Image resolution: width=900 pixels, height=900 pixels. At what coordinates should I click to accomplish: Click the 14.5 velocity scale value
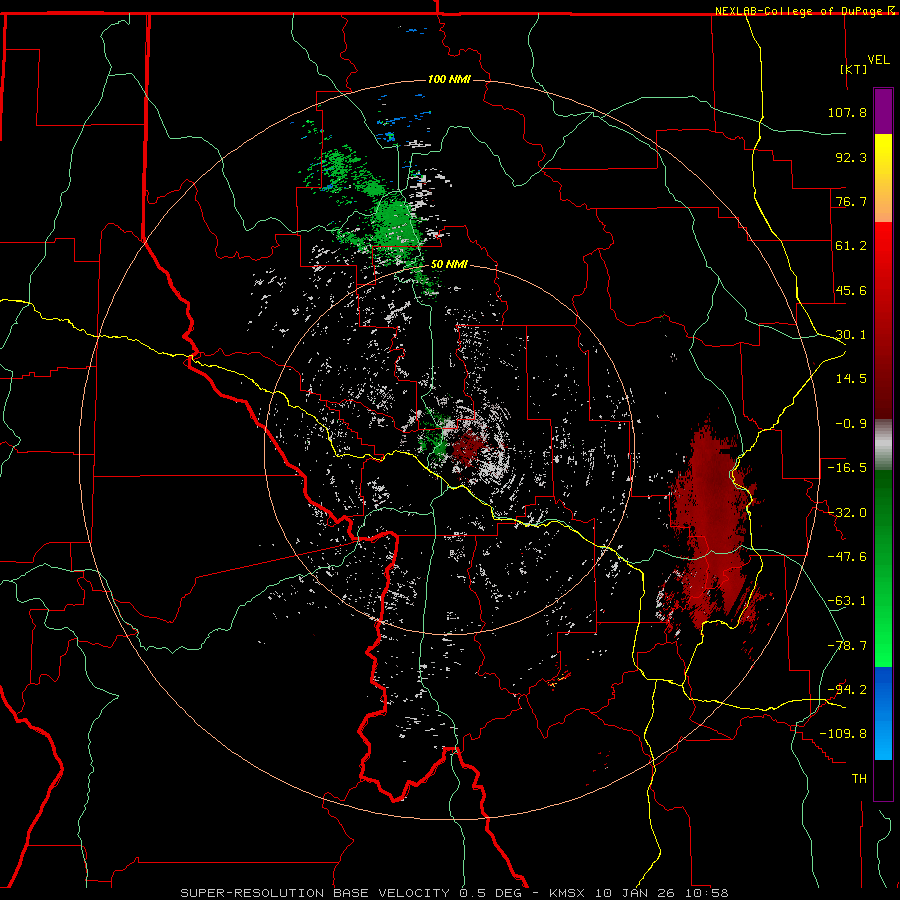[851, 379]
